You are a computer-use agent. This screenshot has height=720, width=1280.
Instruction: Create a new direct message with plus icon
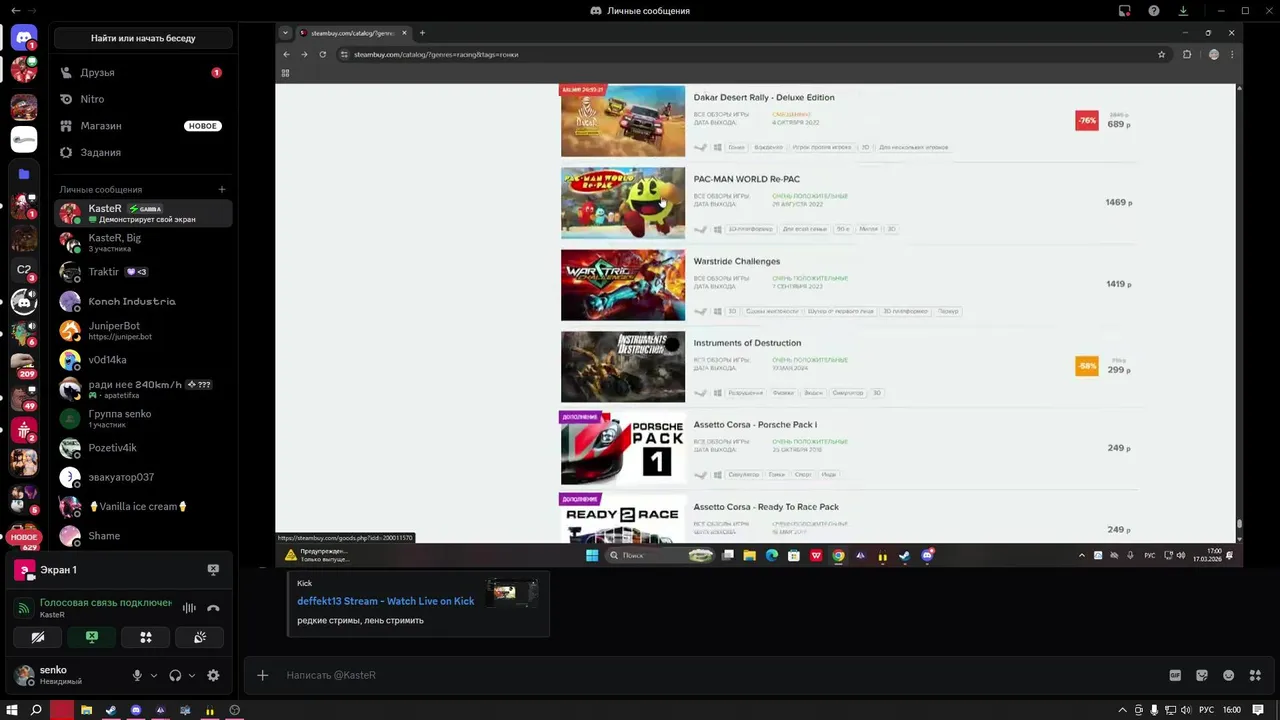(x=222, y=189)
